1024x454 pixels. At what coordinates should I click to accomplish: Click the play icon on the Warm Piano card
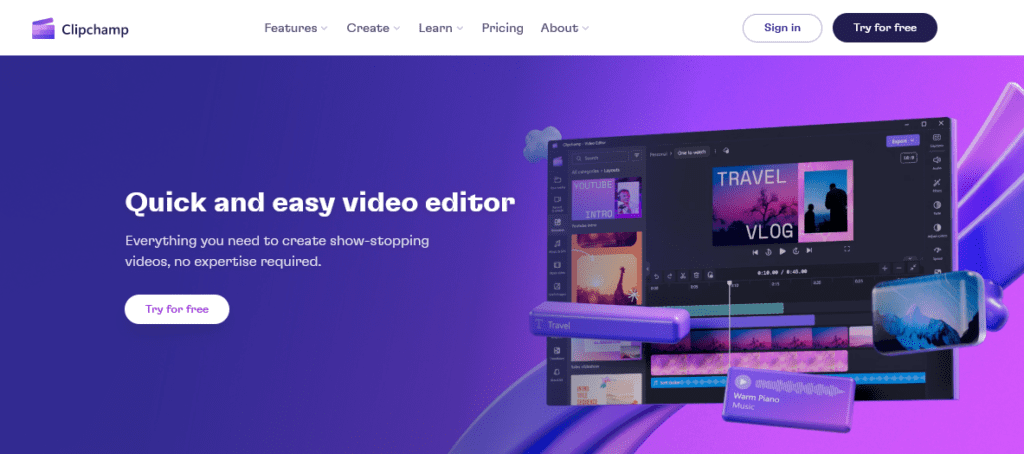click(743, 382)
